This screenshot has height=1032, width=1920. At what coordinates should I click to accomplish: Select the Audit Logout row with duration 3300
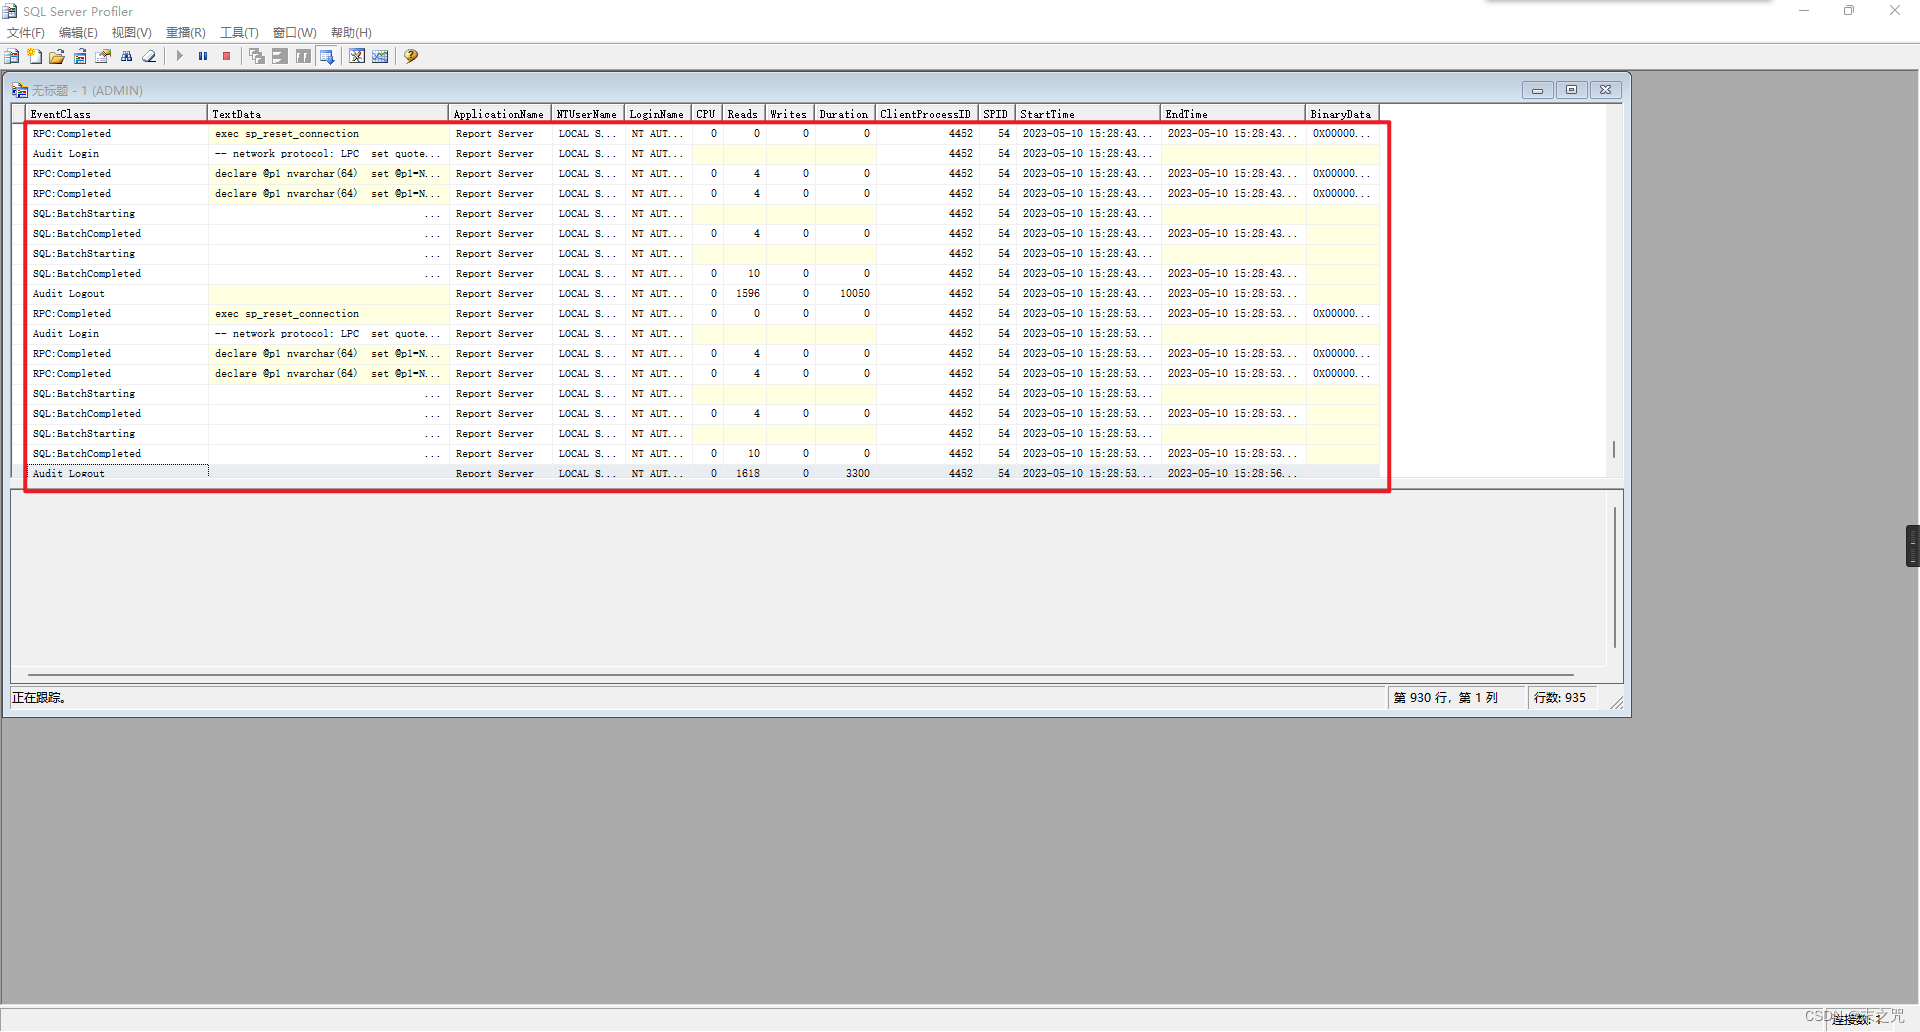tap(704, 474)
